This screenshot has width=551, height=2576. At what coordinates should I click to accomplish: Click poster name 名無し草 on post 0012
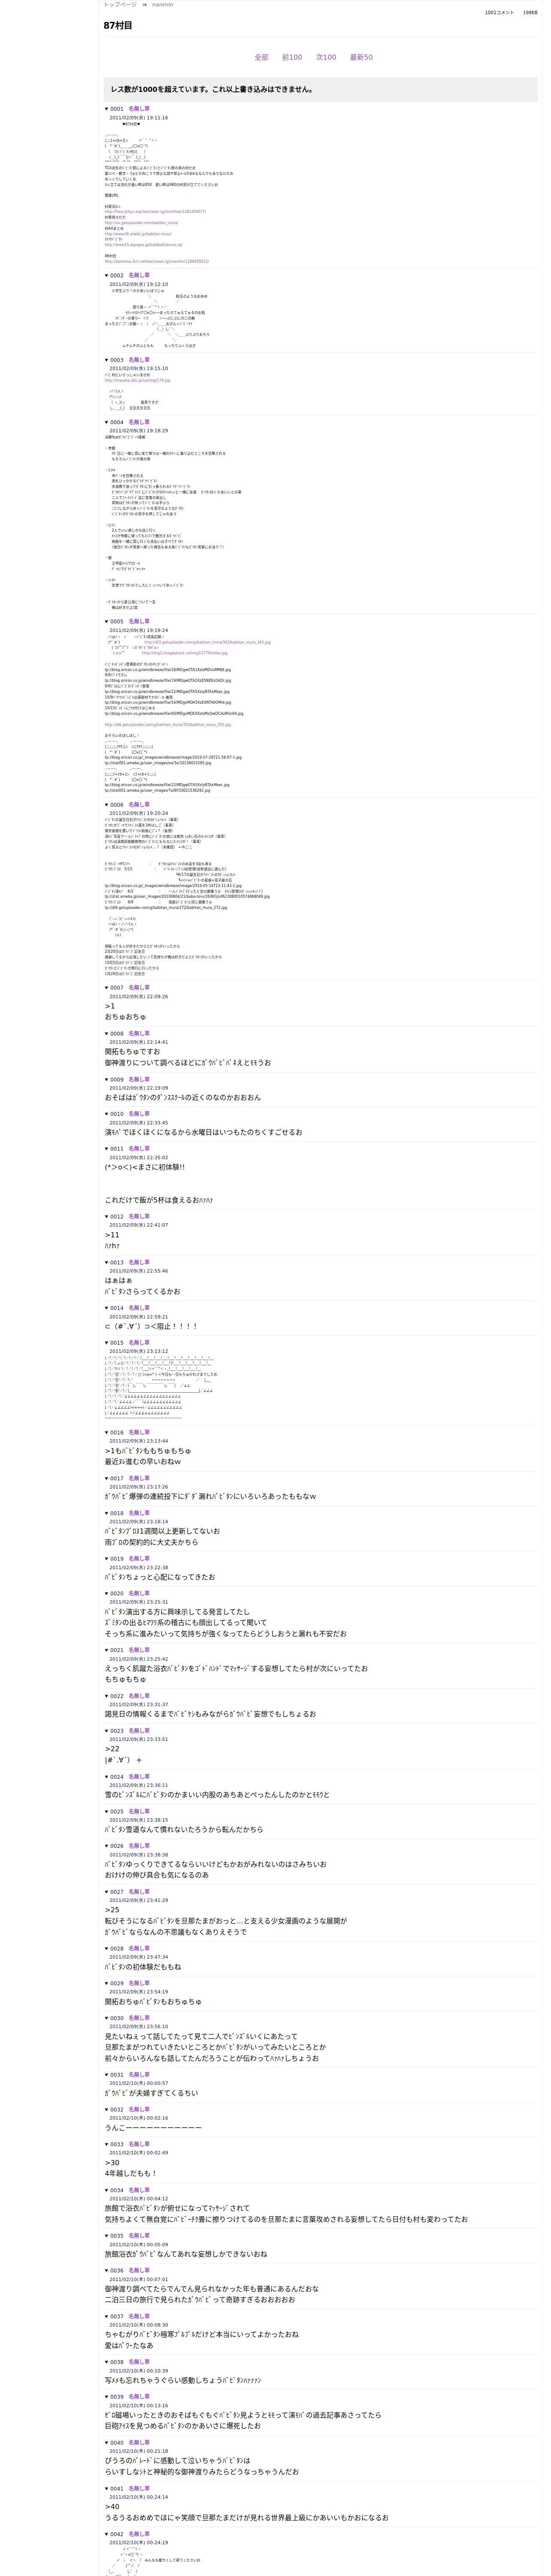(139, 1217)
